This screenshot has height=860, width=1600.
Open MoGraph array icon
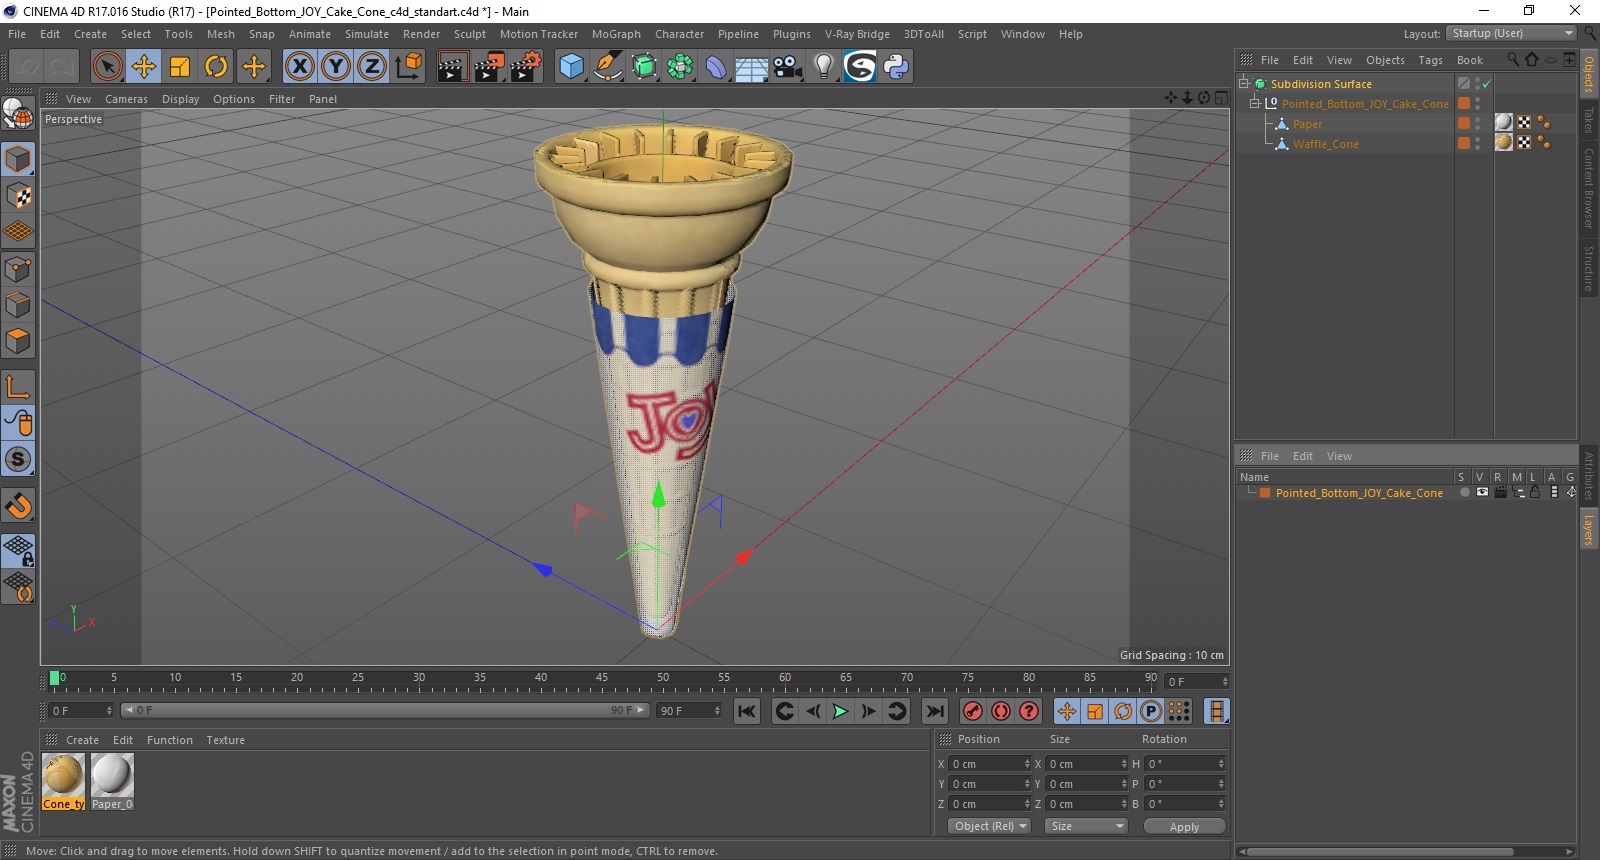coord(680,67)
